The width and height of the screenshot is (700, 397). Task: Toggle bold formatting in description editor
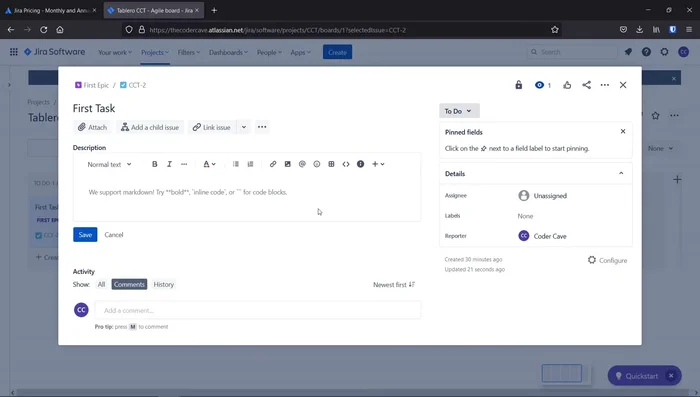point(154,164)
